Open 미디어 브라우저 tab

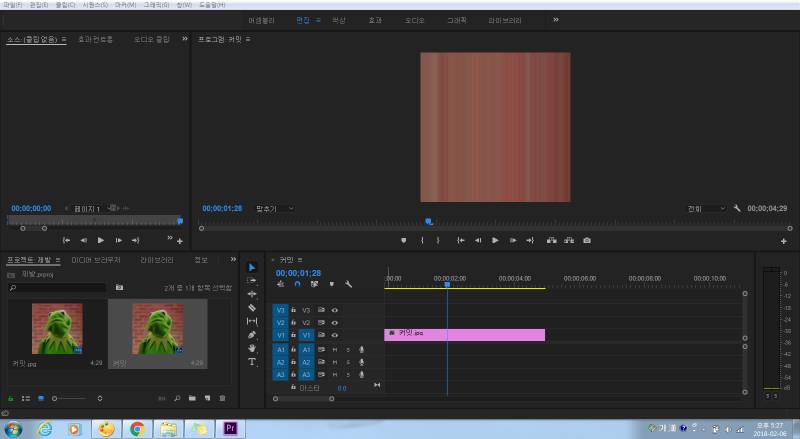point(96,260)
